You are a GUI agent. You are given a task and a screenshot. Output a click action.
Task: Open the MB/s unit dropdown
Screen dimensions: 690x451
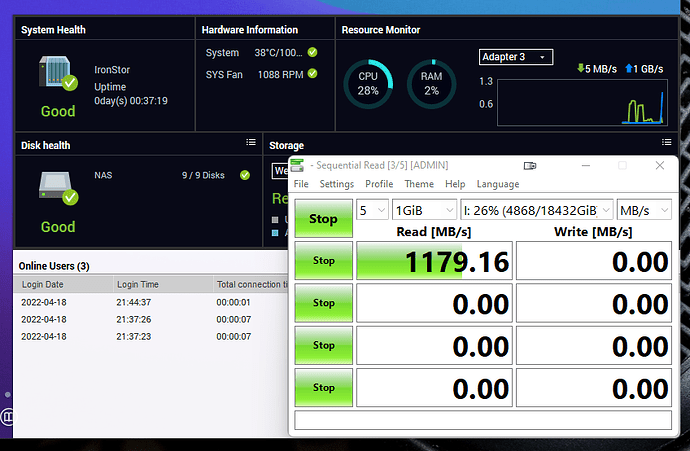pos(644,210)
